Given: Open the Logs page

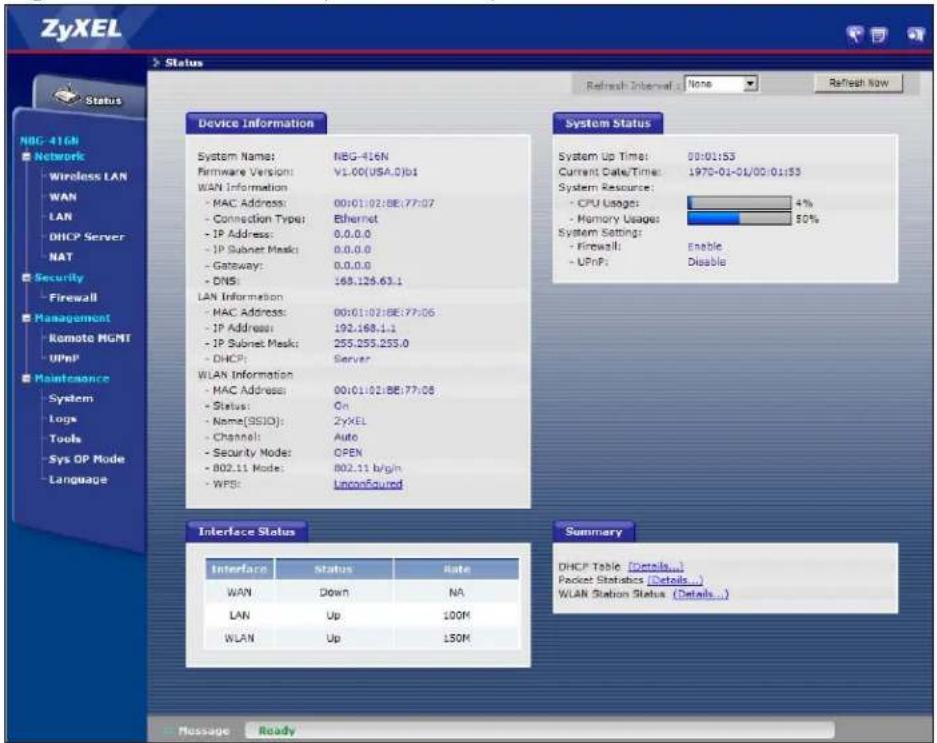Looking at the screenshot, I should tap(63, 419).
